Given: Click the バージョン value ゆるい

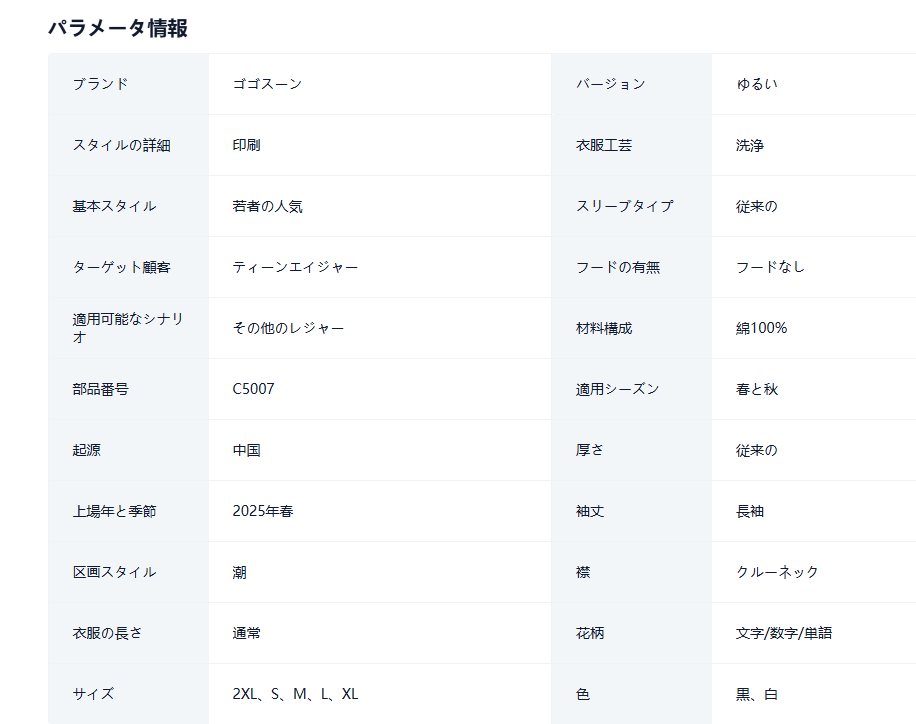Looking at the screenshot, I should click(757, 84).
